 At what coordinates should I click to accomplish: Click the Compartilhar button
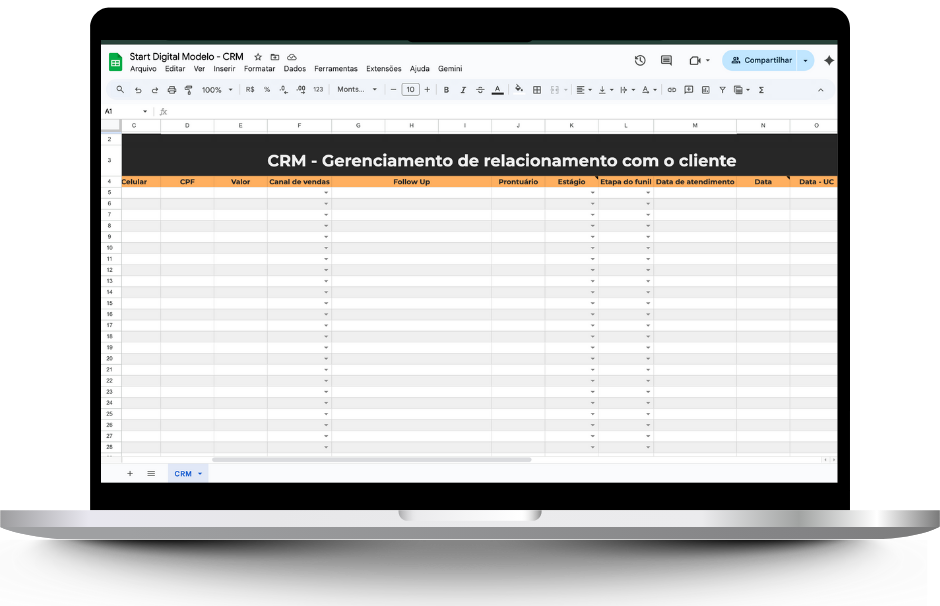click(x=761, y=60)
